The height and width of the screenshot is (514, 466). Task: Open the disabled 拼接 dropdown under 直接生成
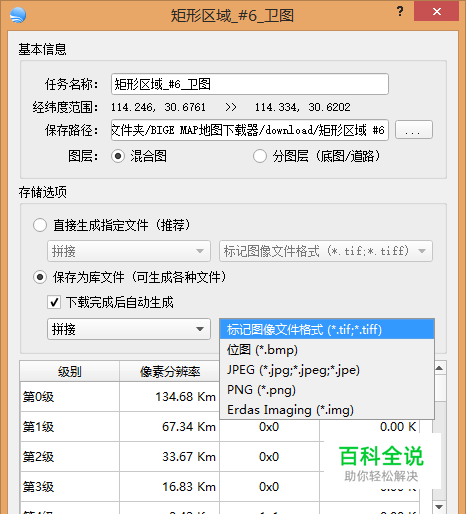[129, 251]
